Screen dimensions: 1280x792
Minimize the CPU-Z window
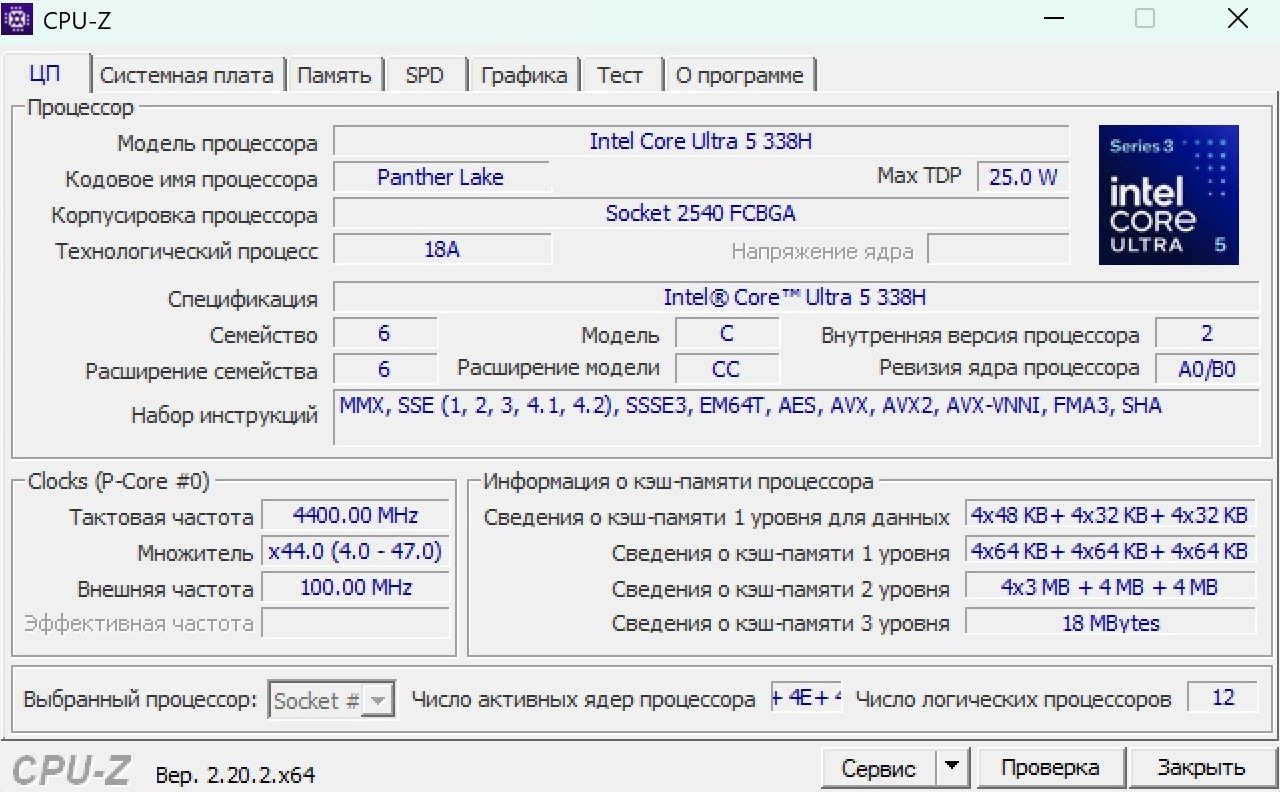(x=1056, y=19)
